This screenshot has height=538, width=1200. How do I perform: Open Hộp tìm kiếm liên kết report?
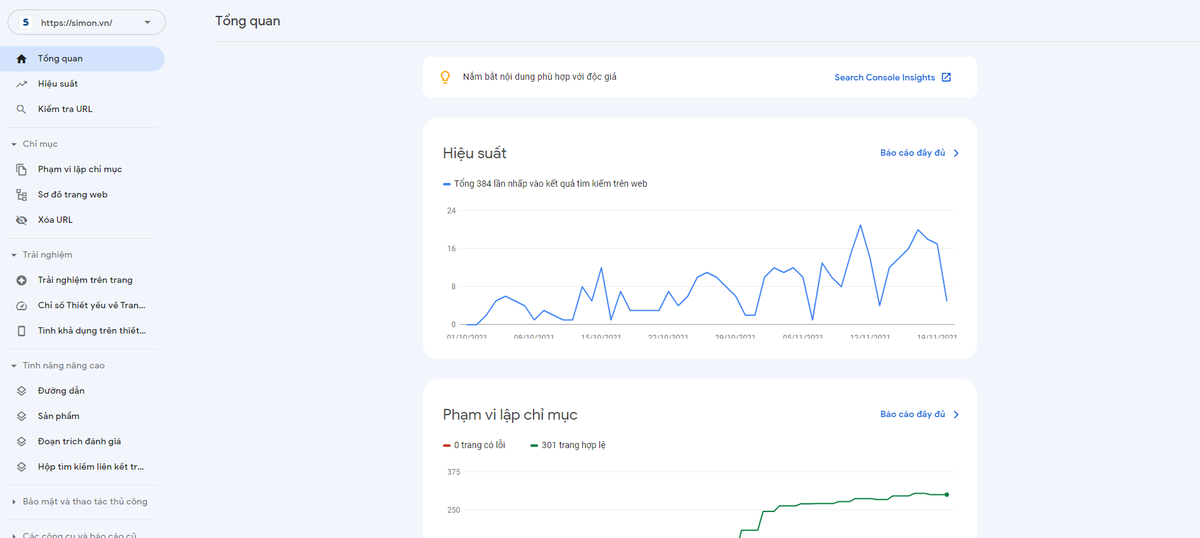82,467
